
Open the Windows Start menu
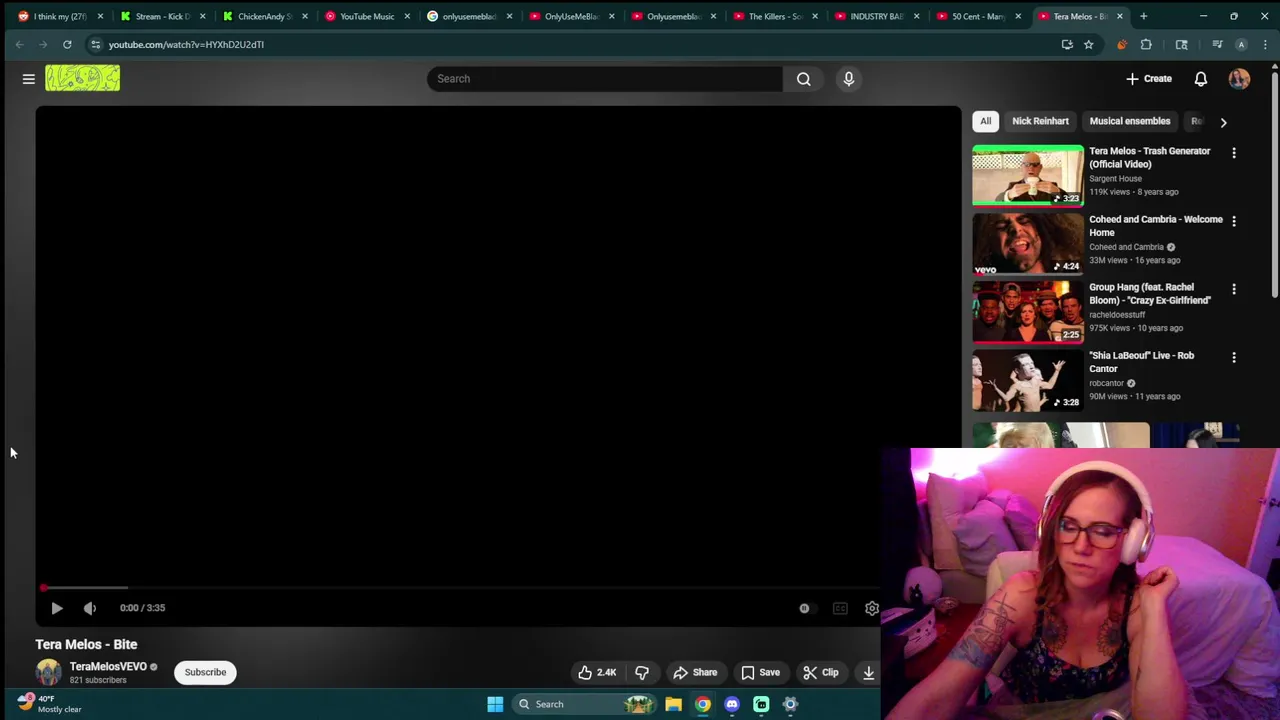(495, 704)
